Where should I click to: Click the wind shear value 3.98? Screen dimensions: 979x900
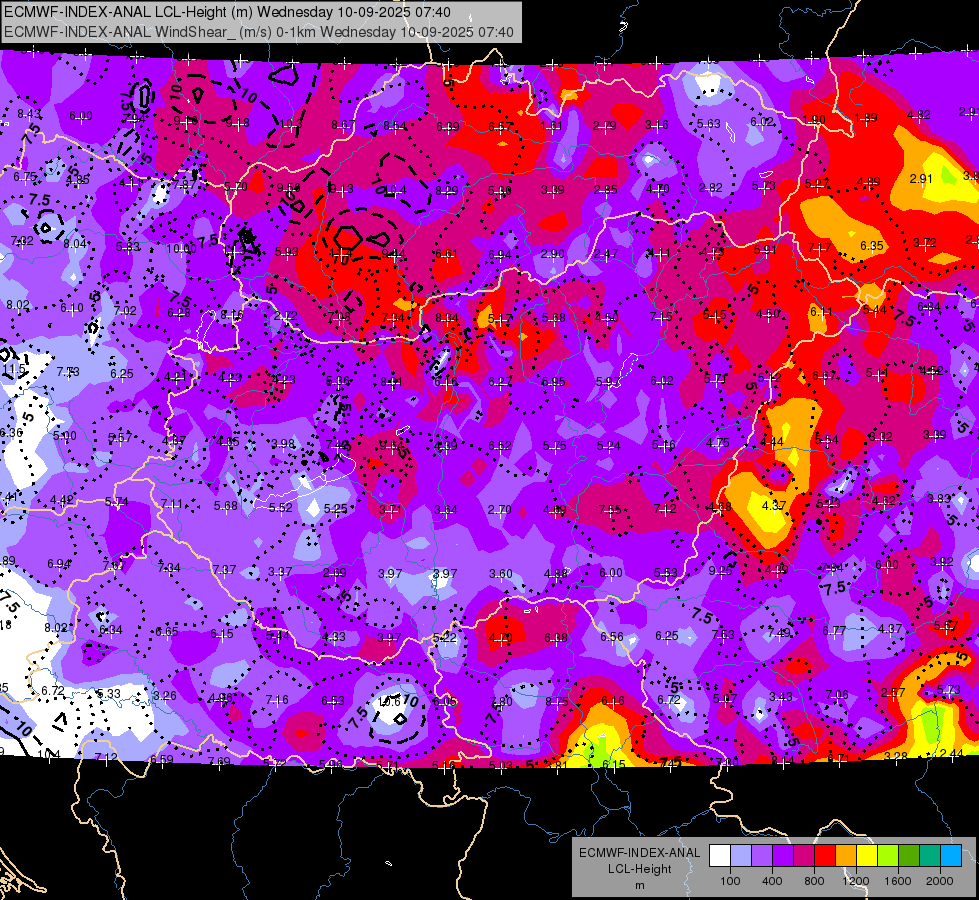pos(283,443)
